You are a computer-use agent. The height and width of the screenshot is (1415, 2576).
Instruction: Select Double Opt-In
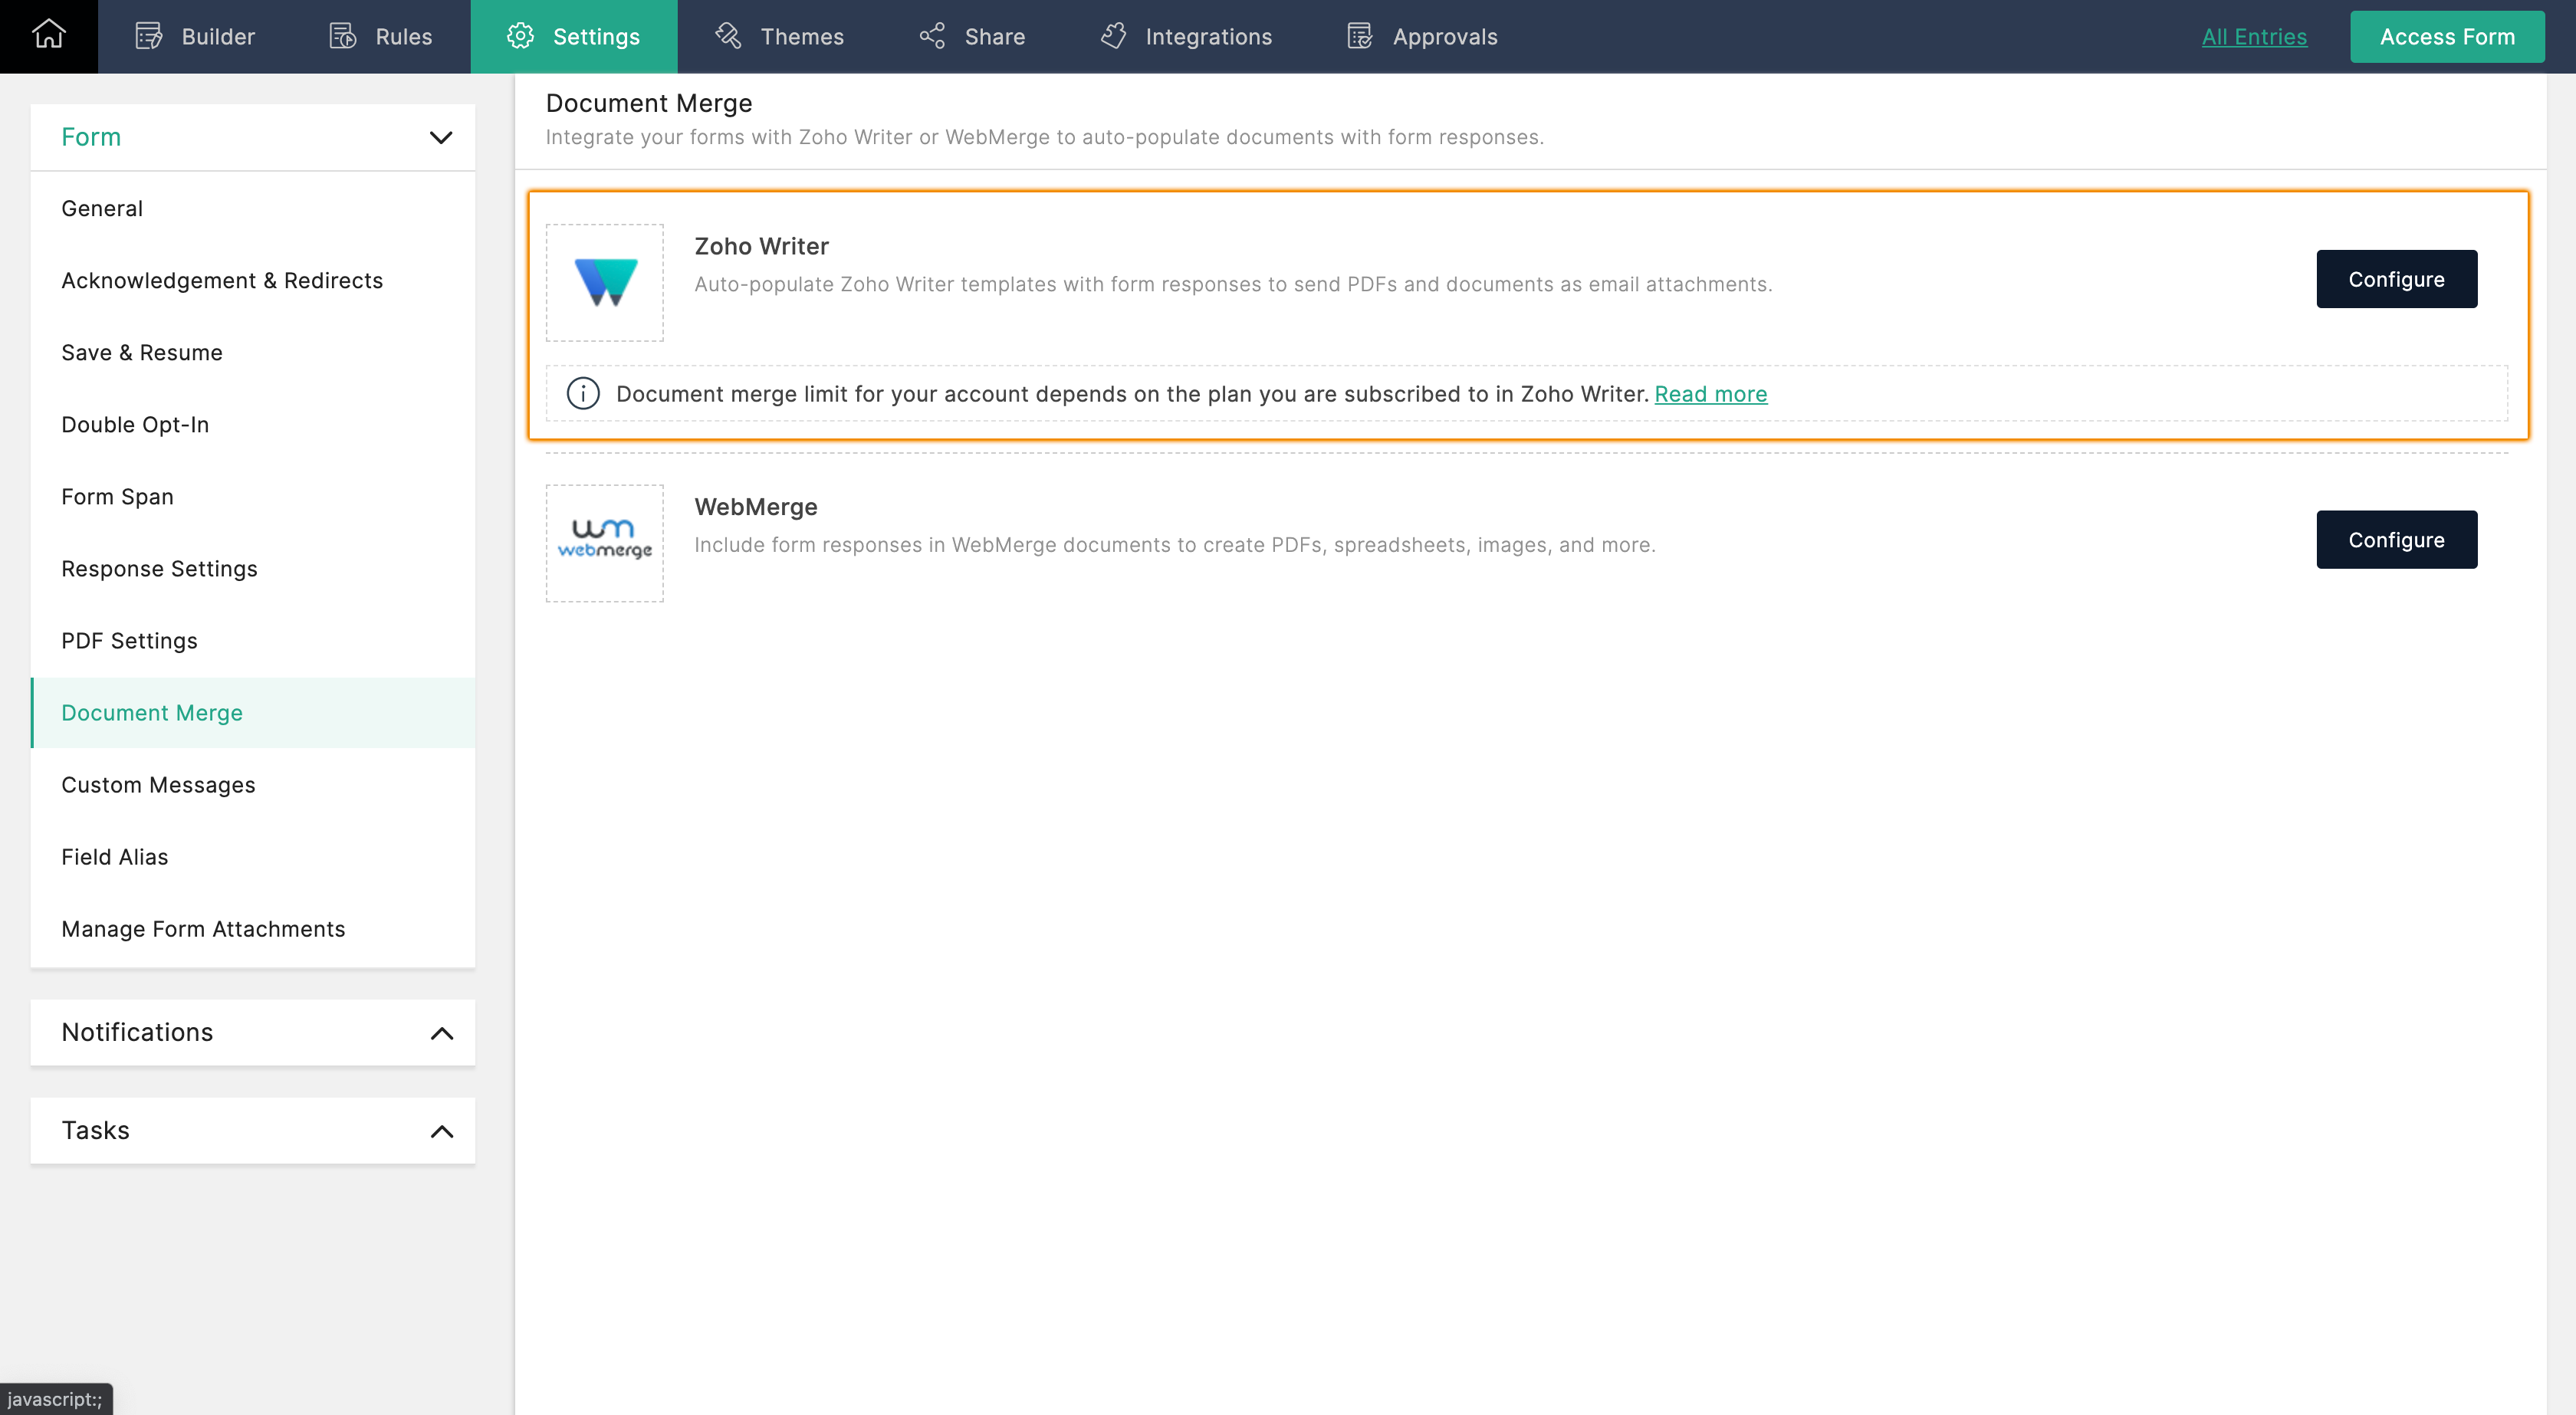(x=252, y=424)
